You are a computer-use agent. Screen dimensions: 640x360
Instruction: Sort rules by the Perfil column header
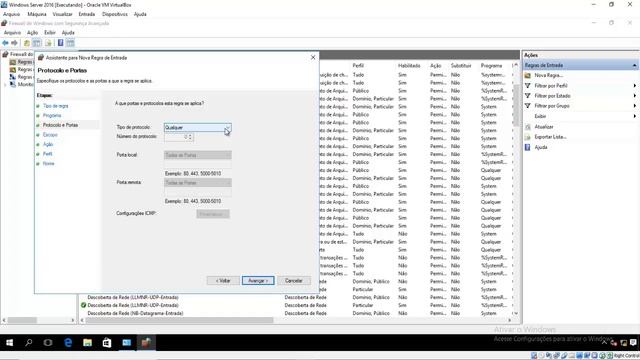[x=358, y=66]
